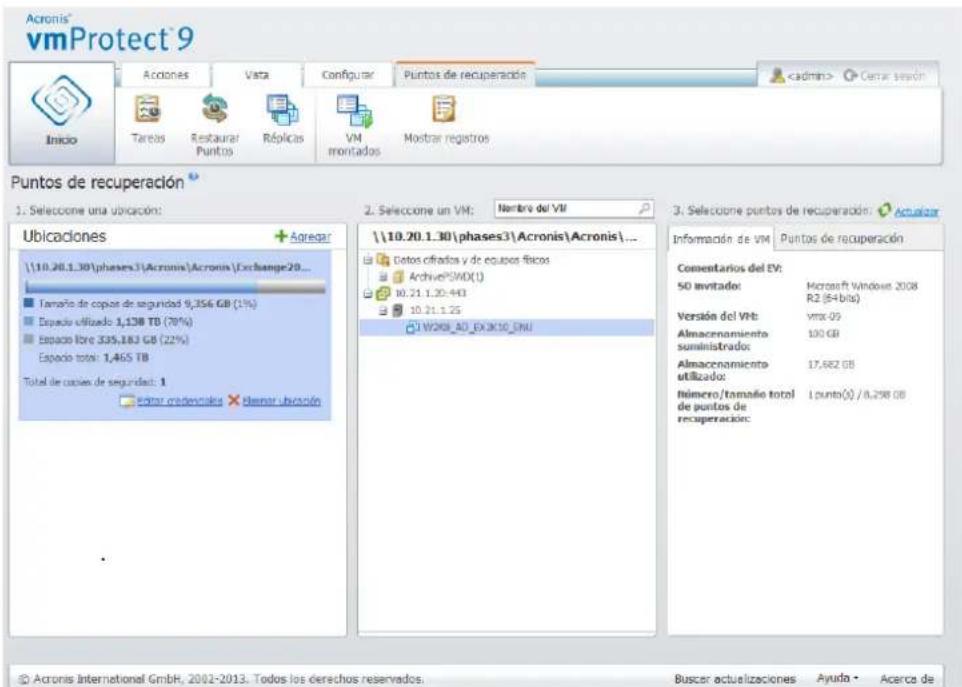Click the Espacio total 1,465 TB text
Viewport: 962px width, 687px height.
[94, 357]
